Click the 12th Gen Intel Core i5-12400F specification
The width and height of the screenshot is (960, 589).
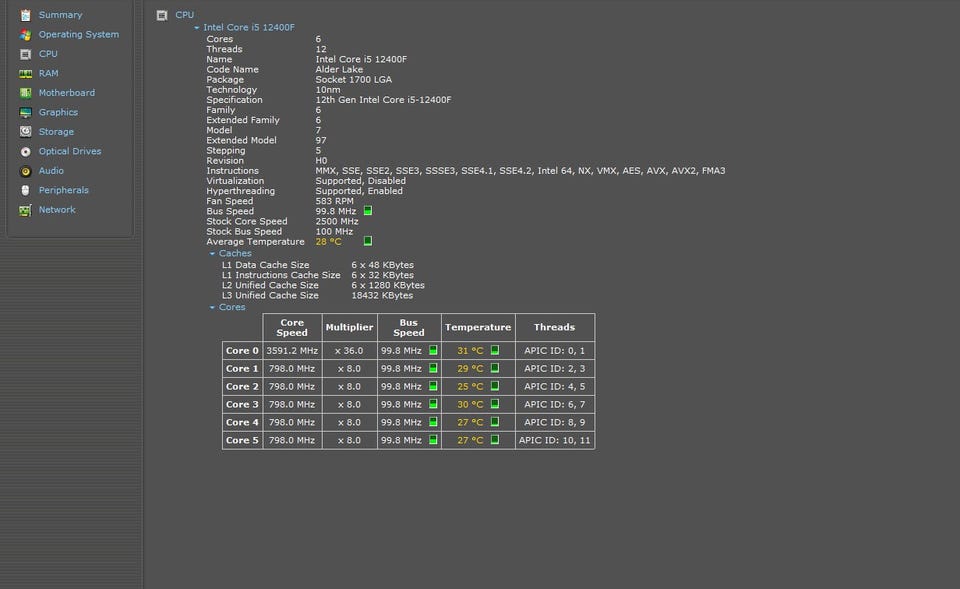[x=383, y=100]
